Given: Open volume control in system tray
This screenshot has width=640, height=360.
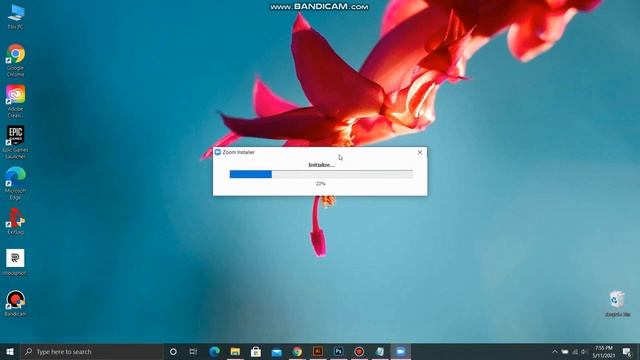Looking at the screenshot, I should pyautogui.click(x=584, y=352).
